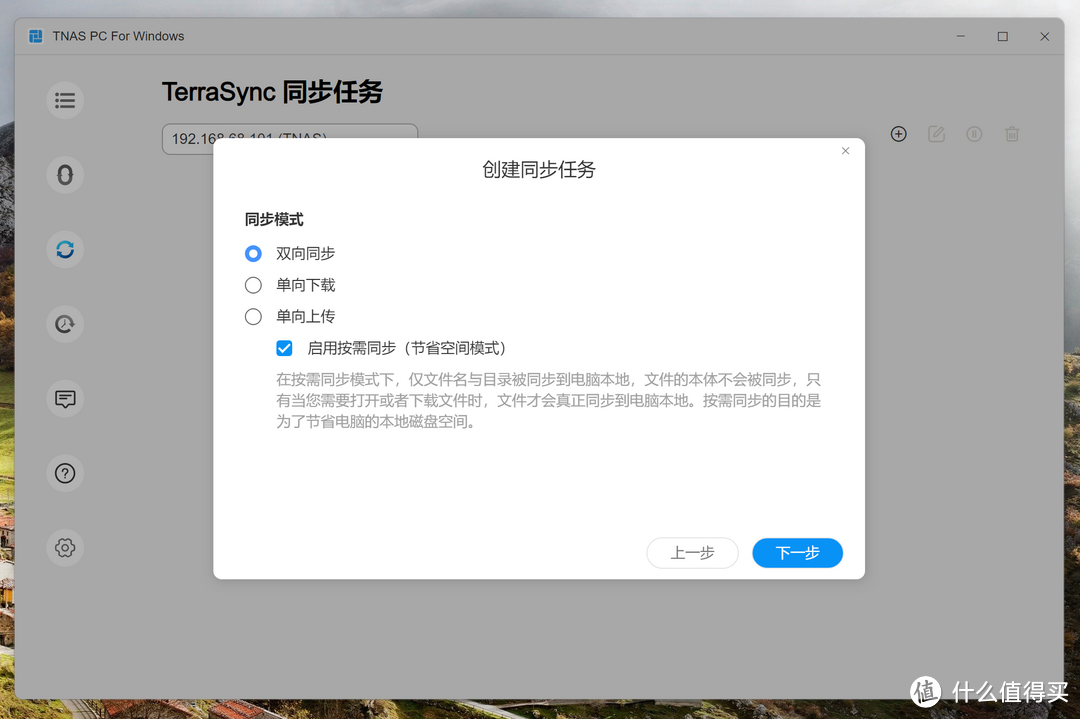Open the help question mark icon
This screenshot has width=1080, height=719.
65,473
